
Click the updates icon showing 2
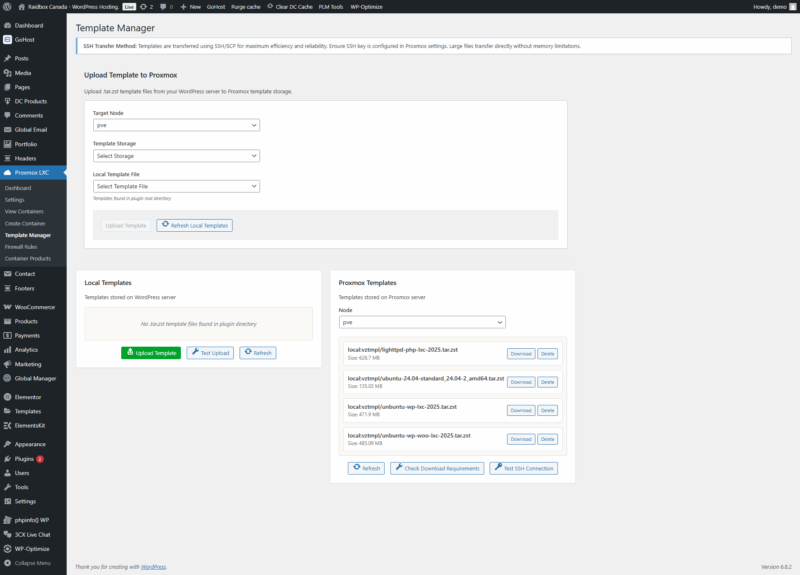click(x=143, y=7)
